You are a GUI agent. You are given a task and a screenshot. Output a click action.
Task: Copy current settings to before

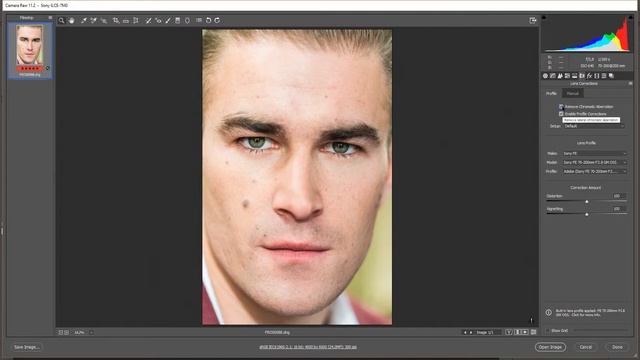coord(525,332)
